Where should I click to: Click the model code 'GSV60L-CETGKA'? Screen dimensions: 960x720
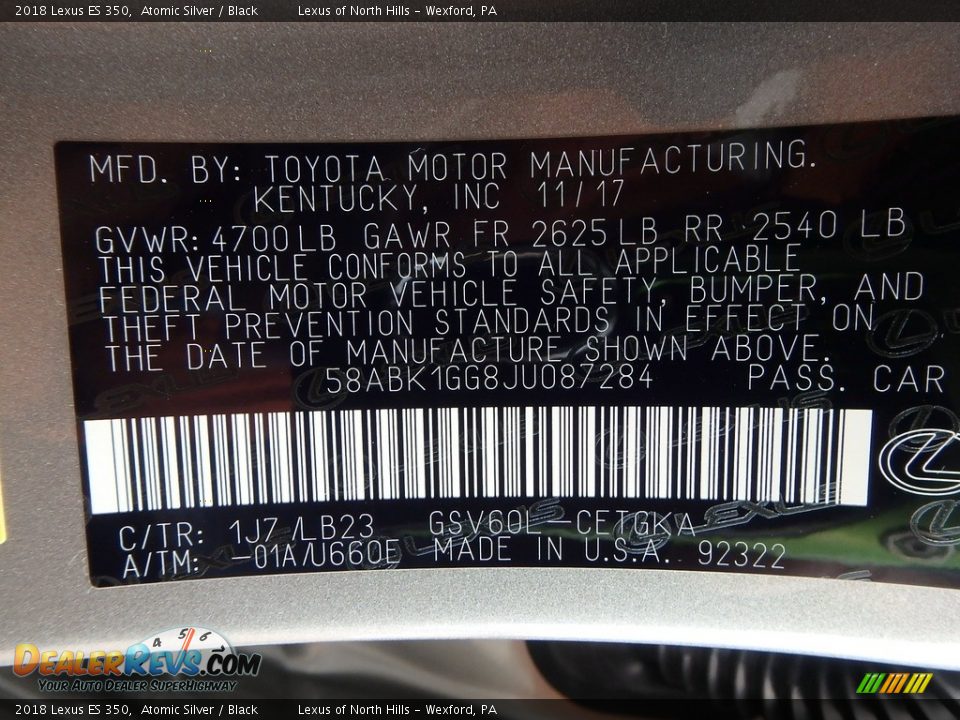561,524
